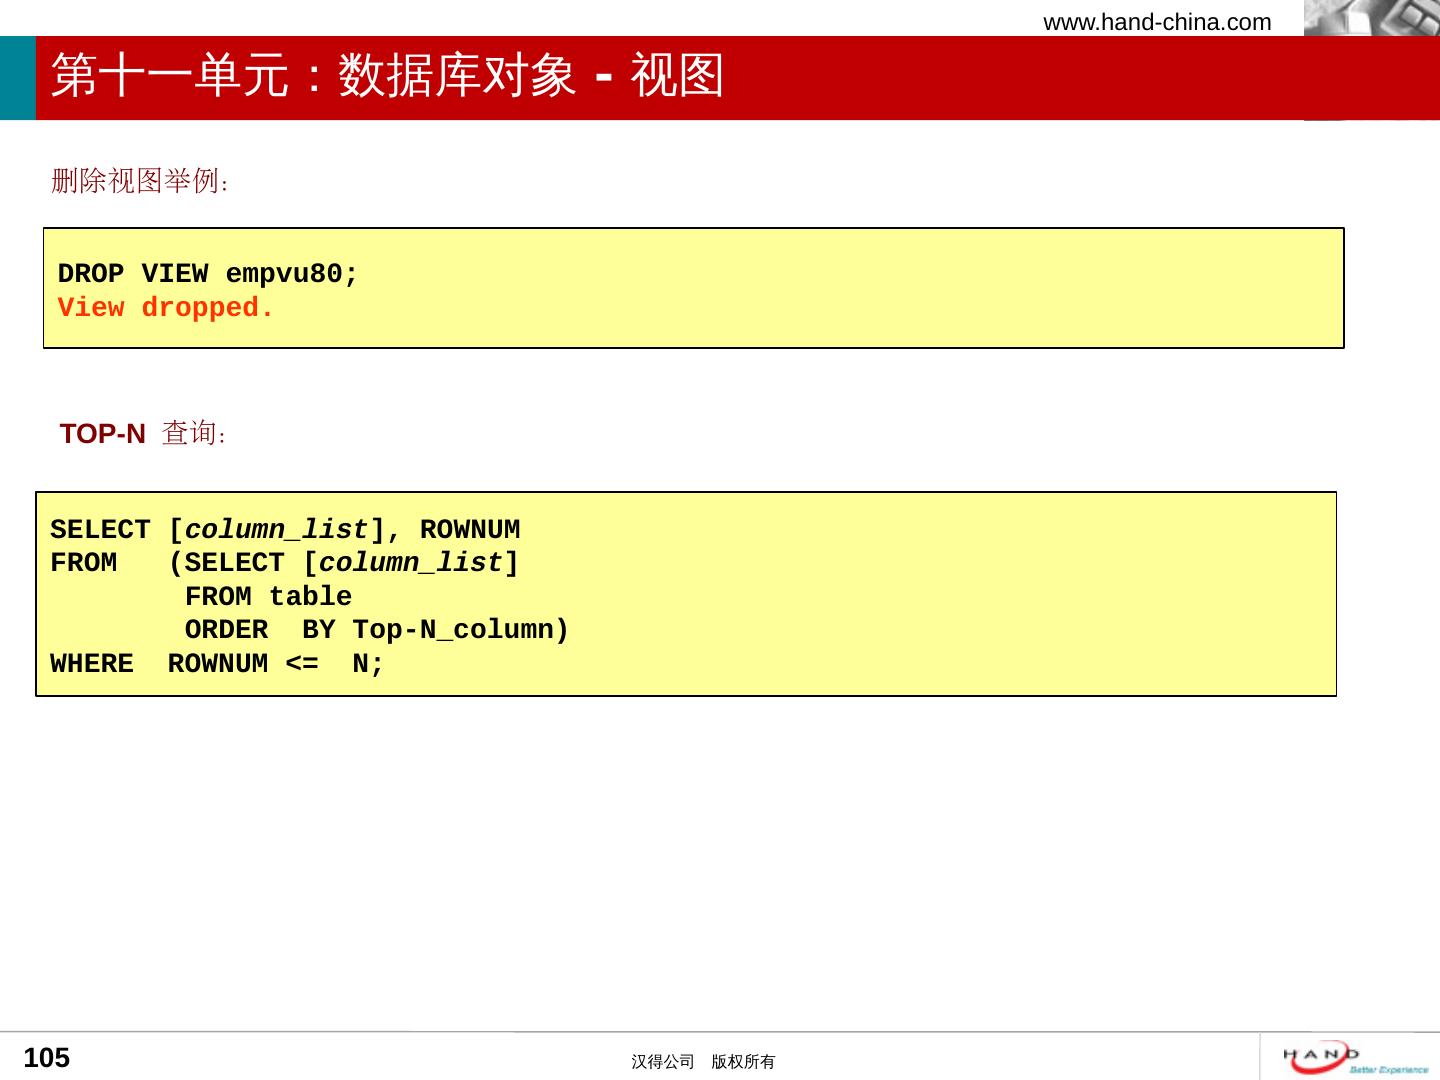Select the line DROP VIEW empvu80;
The width and height of the screenshot is (1440, 1080).
(207, 274)
